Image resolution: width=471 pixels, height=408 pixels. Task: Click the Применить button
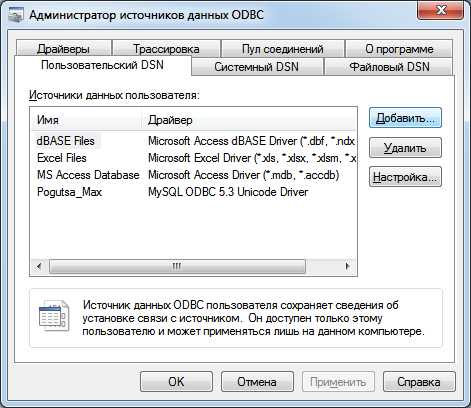338,382
